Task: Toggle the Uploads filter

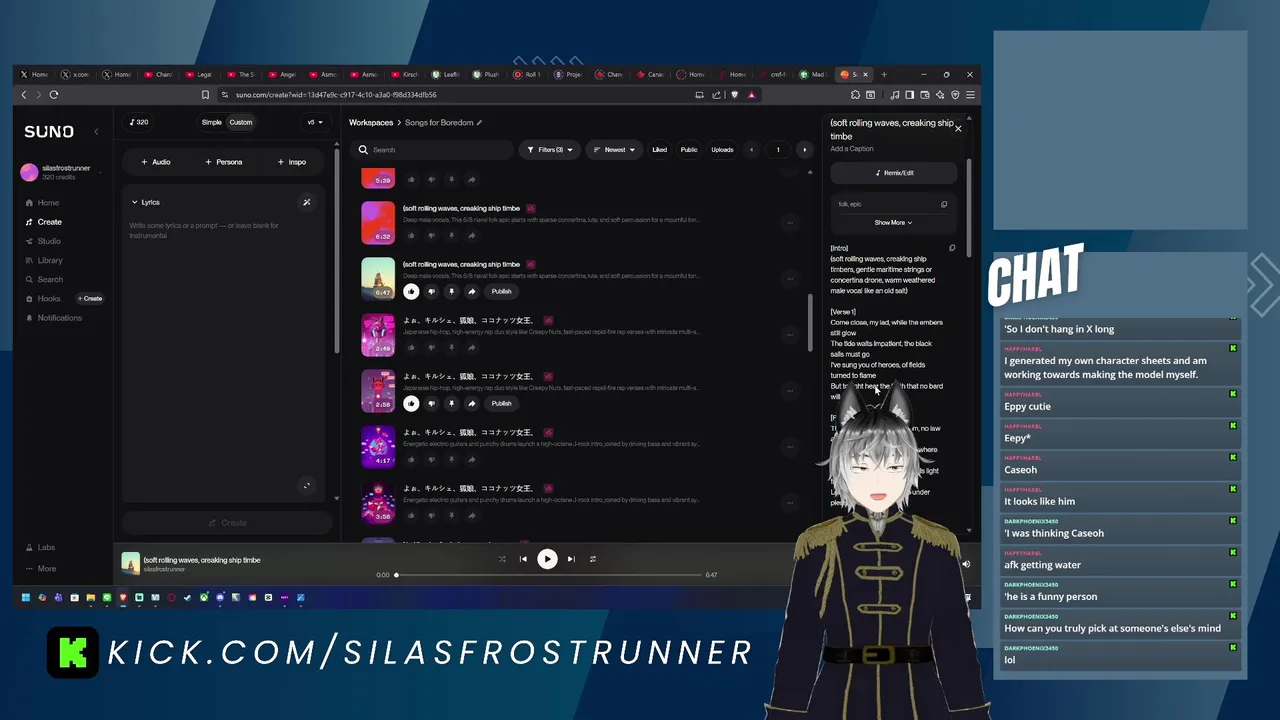Action: pyautogui.click(x=722, y=150)
